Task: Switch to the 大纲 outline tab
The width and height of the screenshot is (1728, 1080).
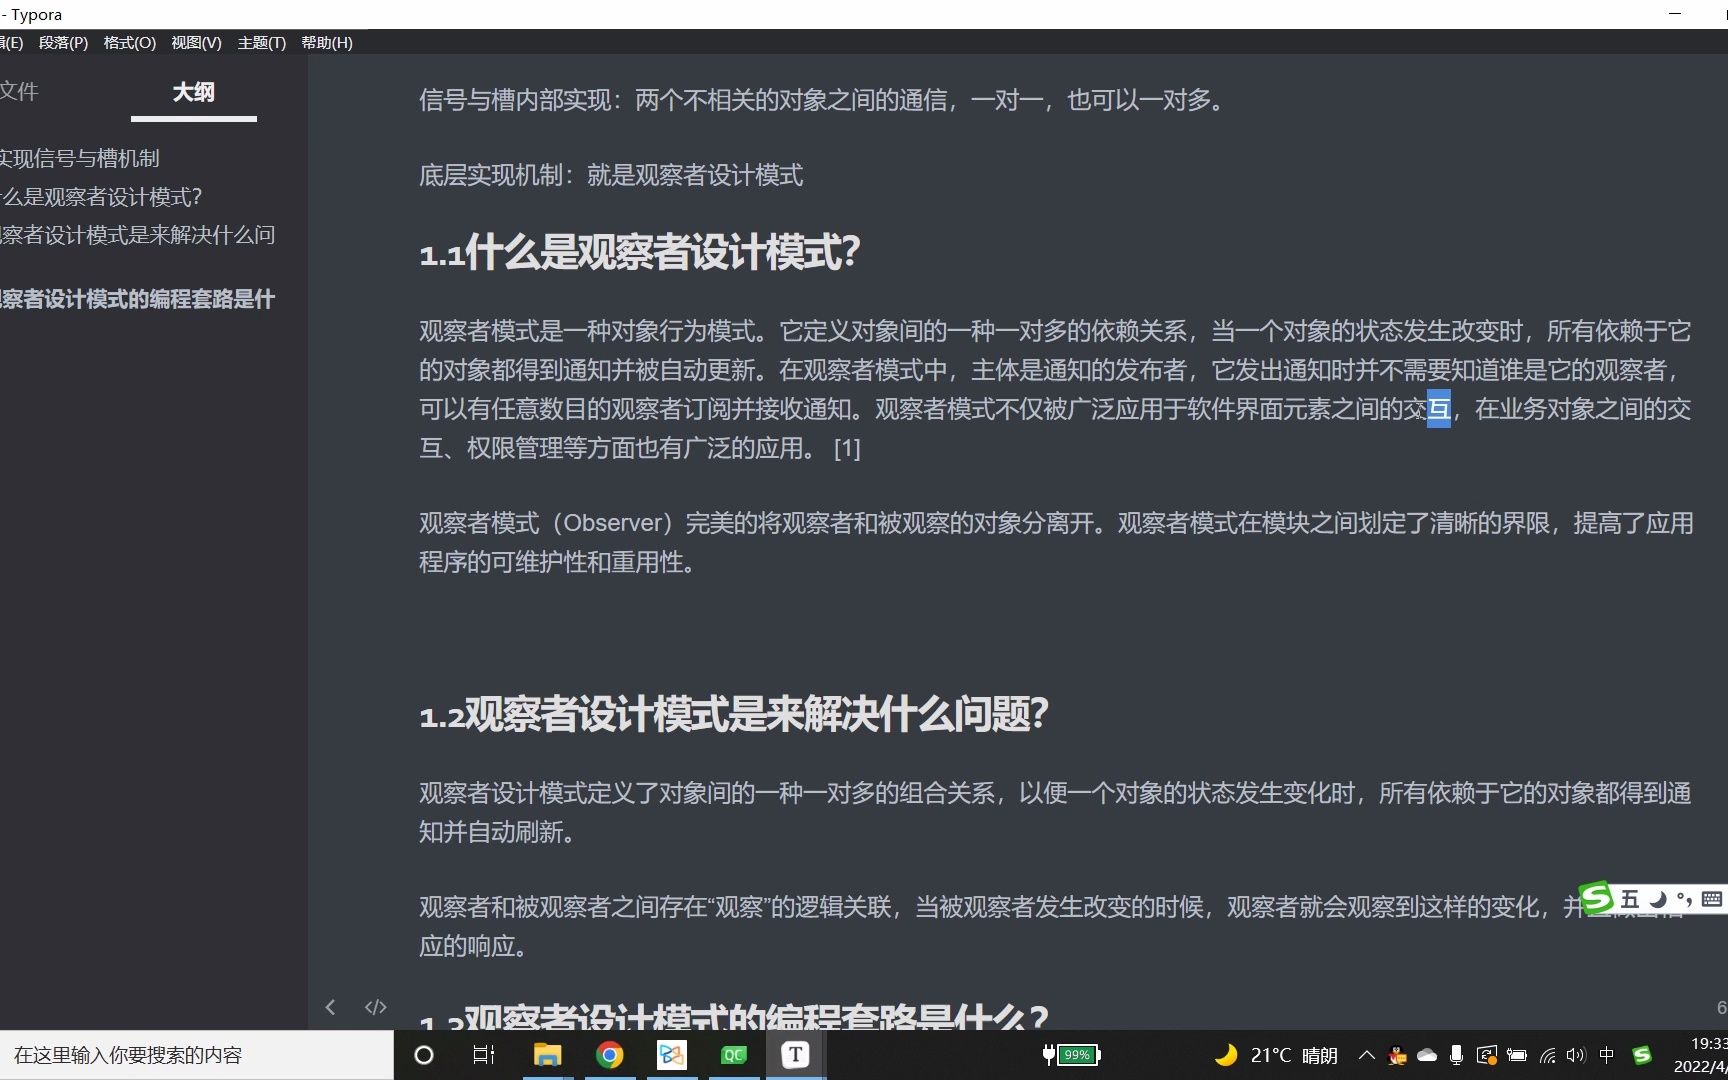Action: [x=193, y=92]
